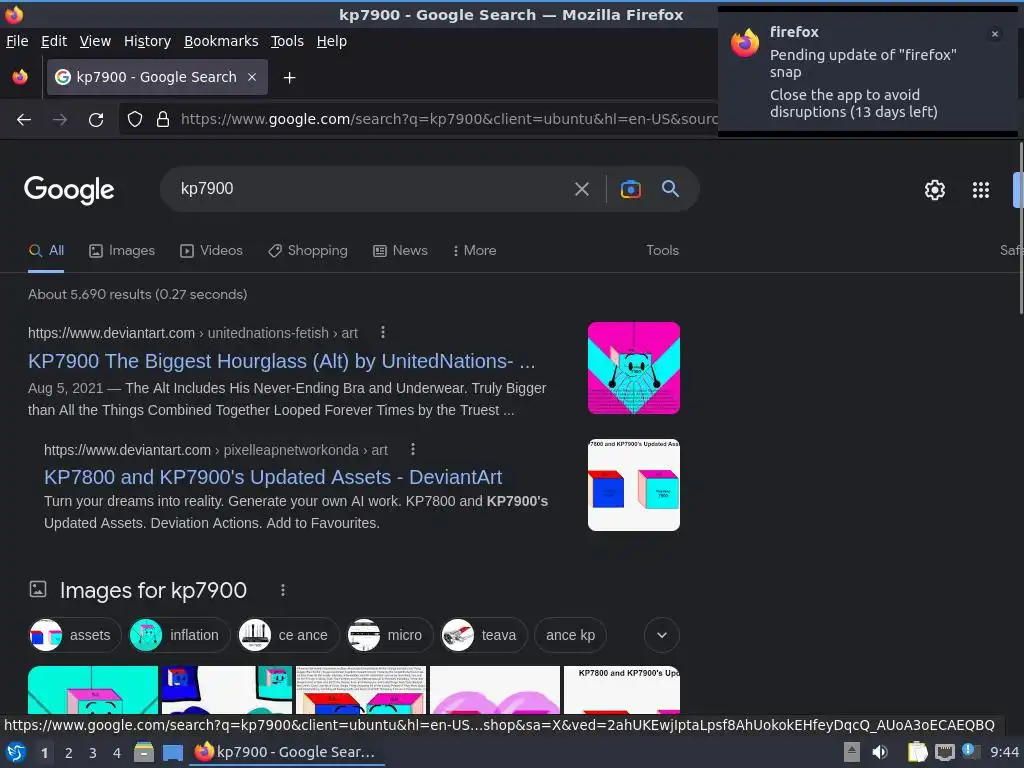1024x768 pixels.
Task: Switch to workspace 2 in taskbar
Action: 69,753
